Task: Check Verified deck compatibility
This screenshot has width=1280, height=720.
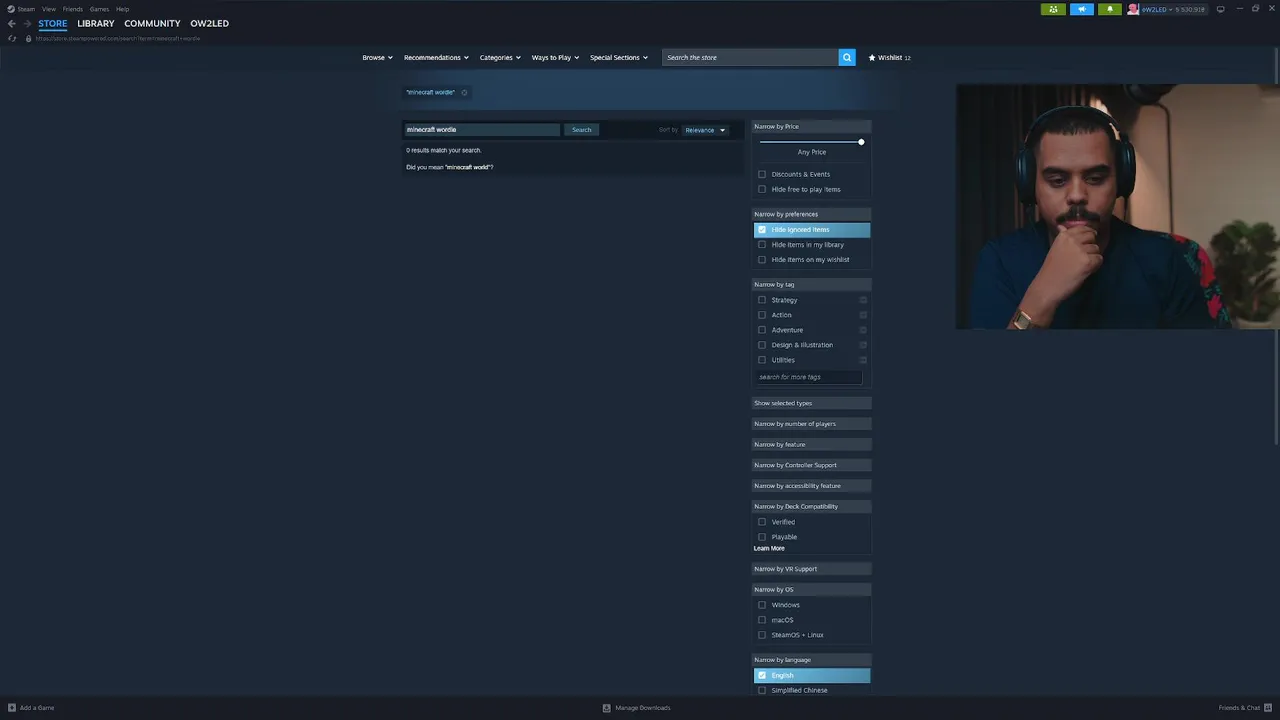Action: [x=762, y=522]
